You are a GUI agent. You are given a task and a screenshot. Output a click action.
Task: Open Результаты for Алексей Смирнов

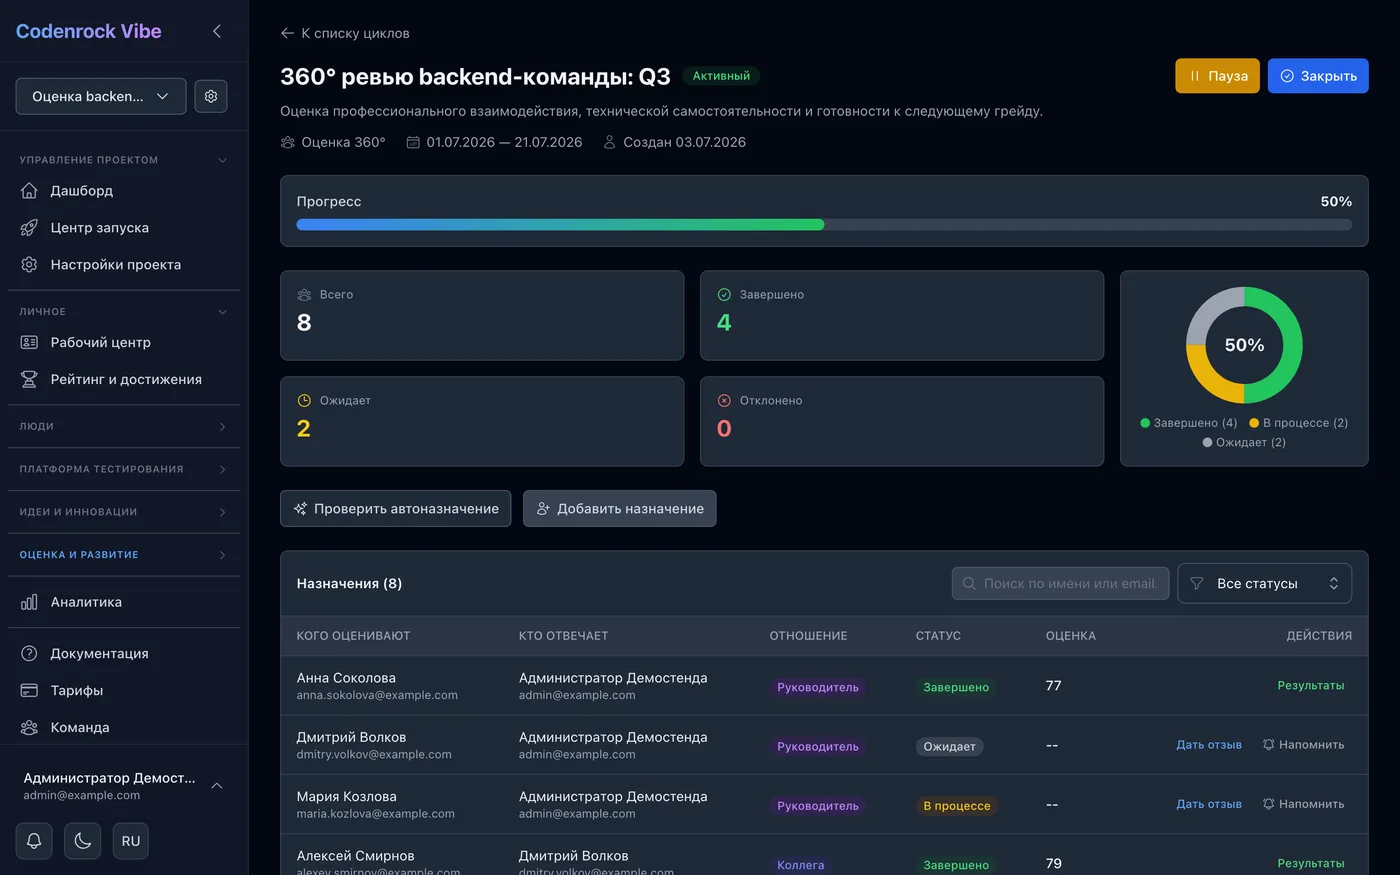1310,863
